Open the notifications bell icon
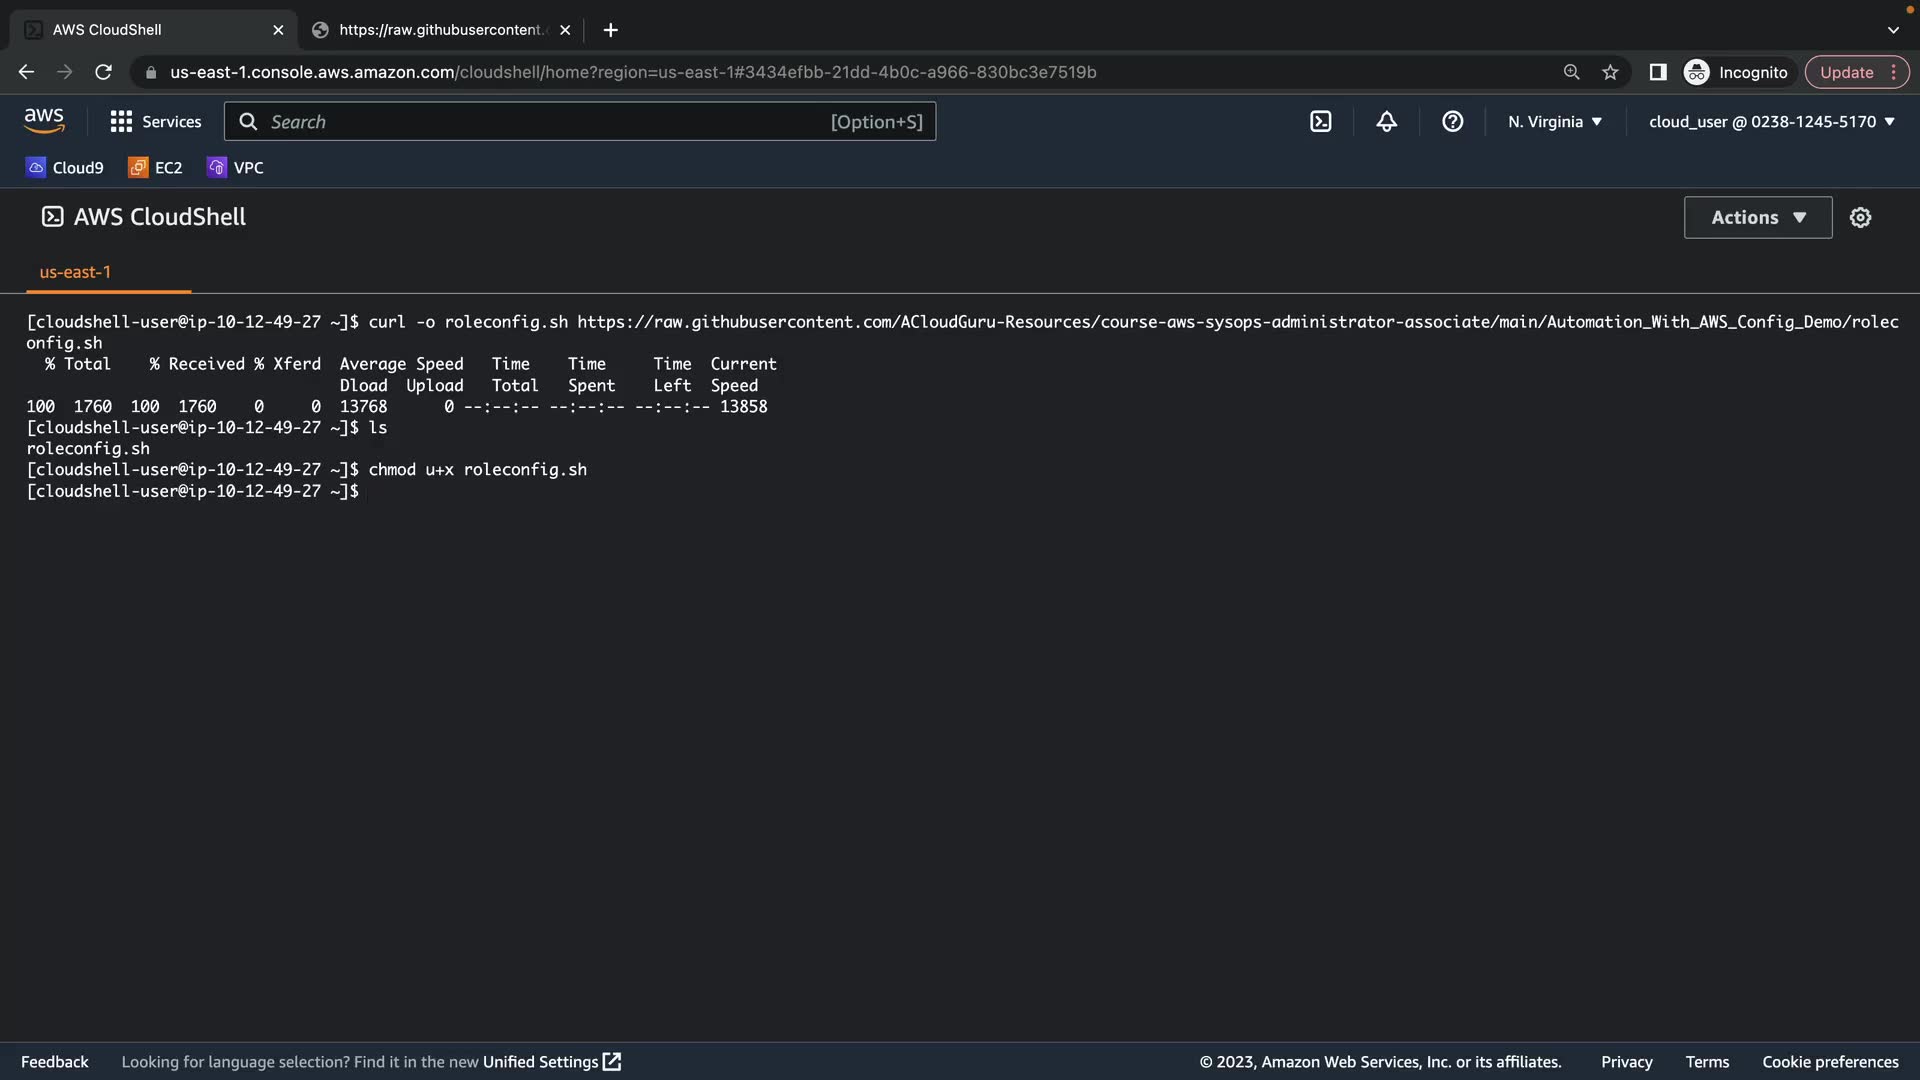This screenshot has height=1080, width=1920. (1386, 122)
